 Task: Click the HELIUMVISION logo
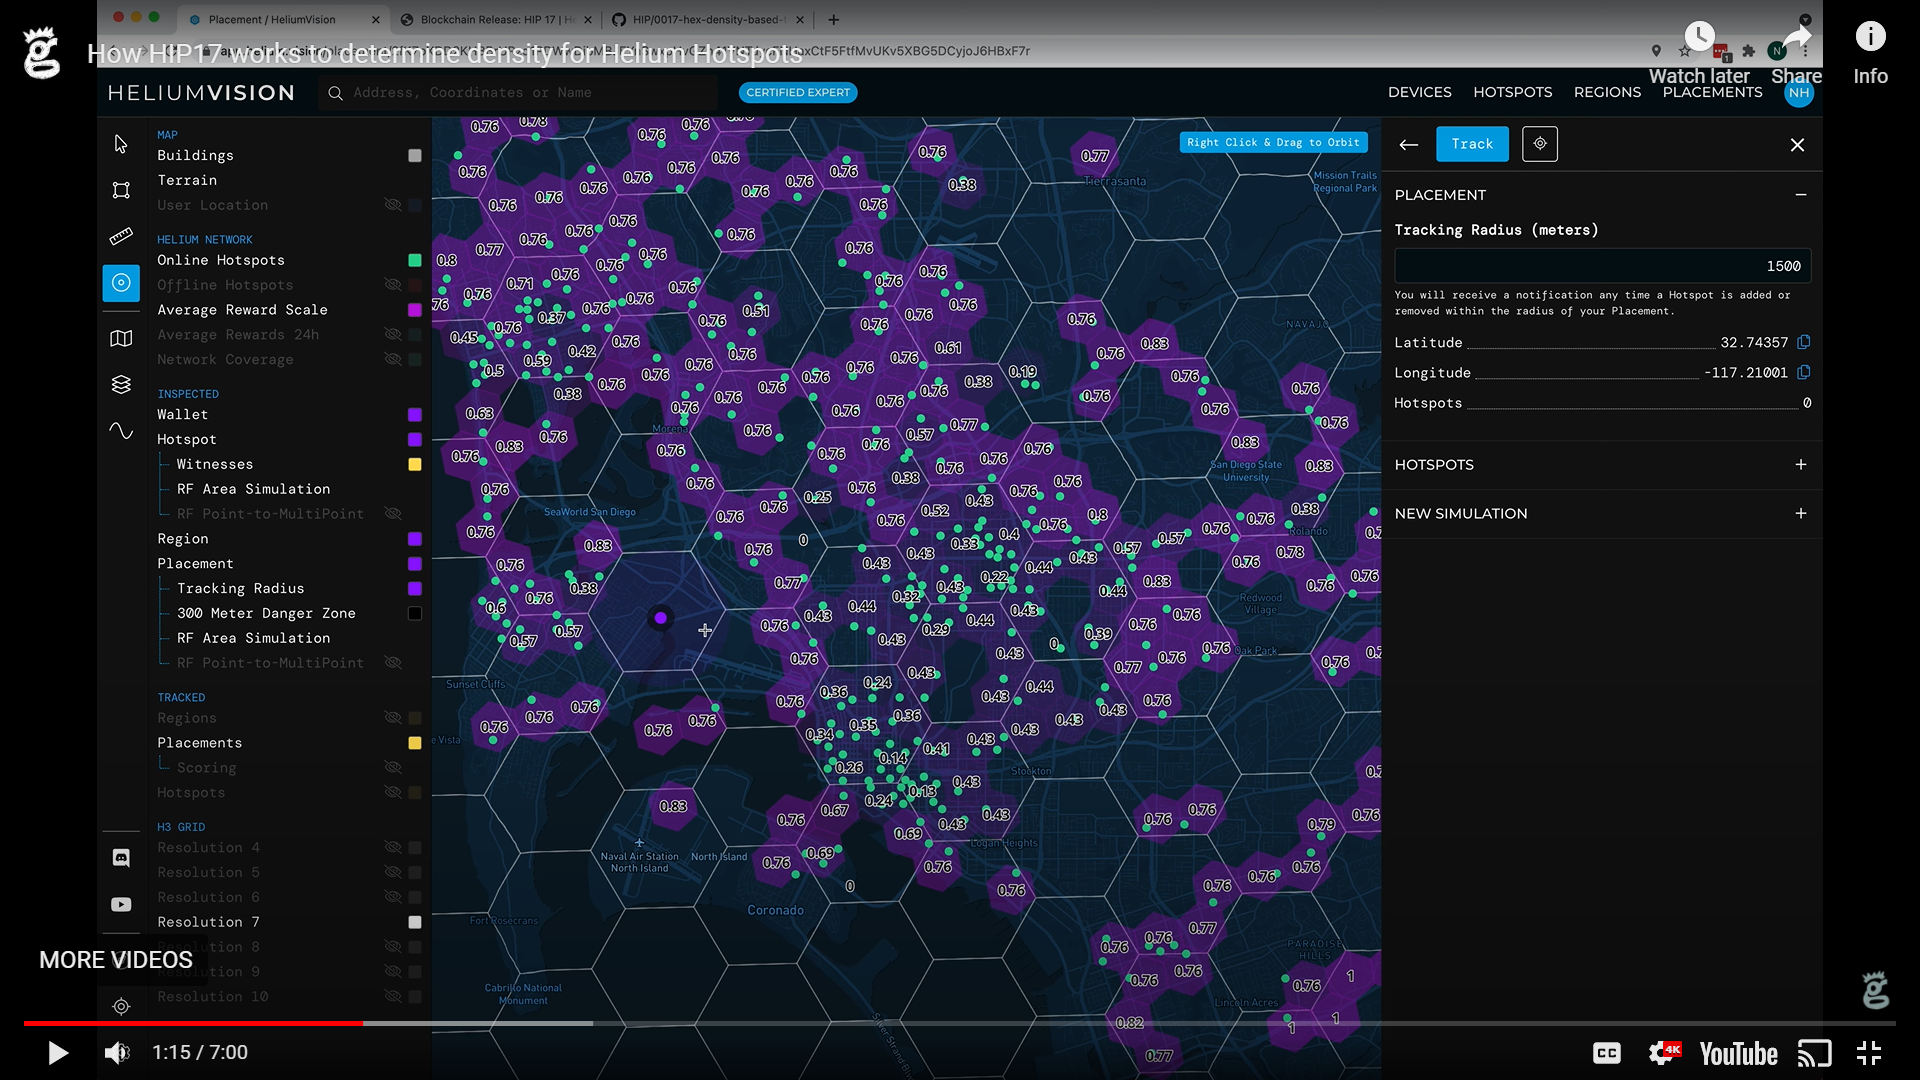pos(201,93)
